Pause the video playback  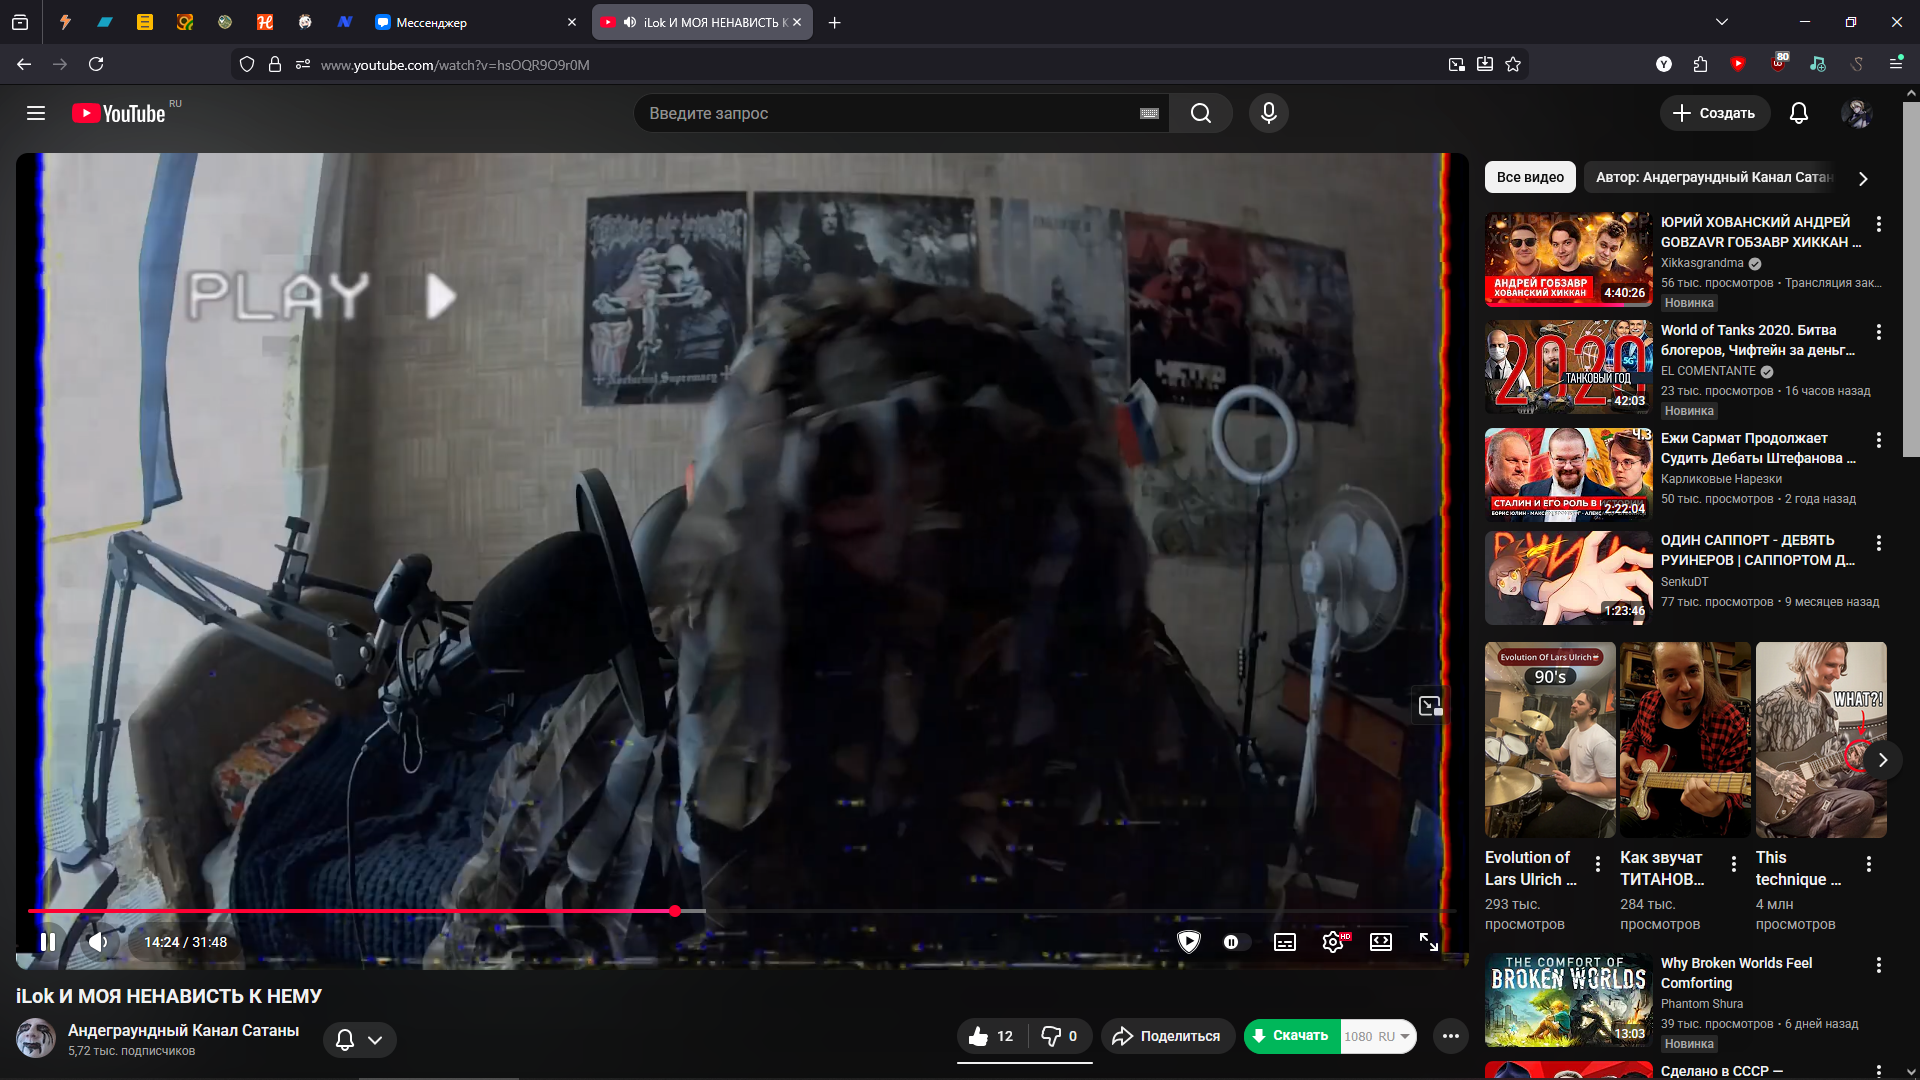(47, 942)
